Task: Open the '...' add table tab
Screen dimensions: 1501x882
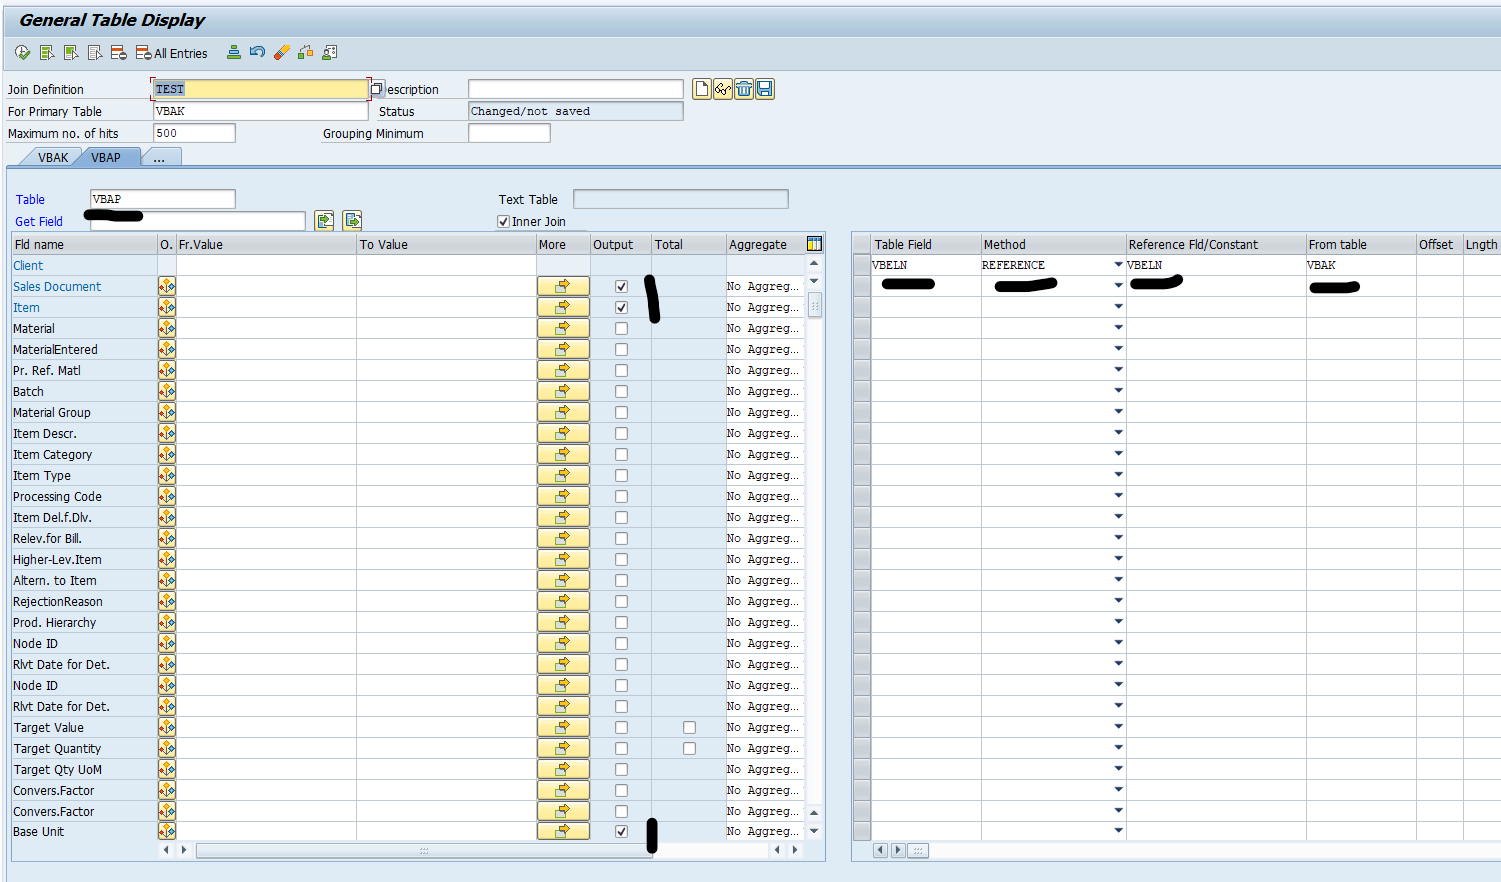Action: pos(159,158)
